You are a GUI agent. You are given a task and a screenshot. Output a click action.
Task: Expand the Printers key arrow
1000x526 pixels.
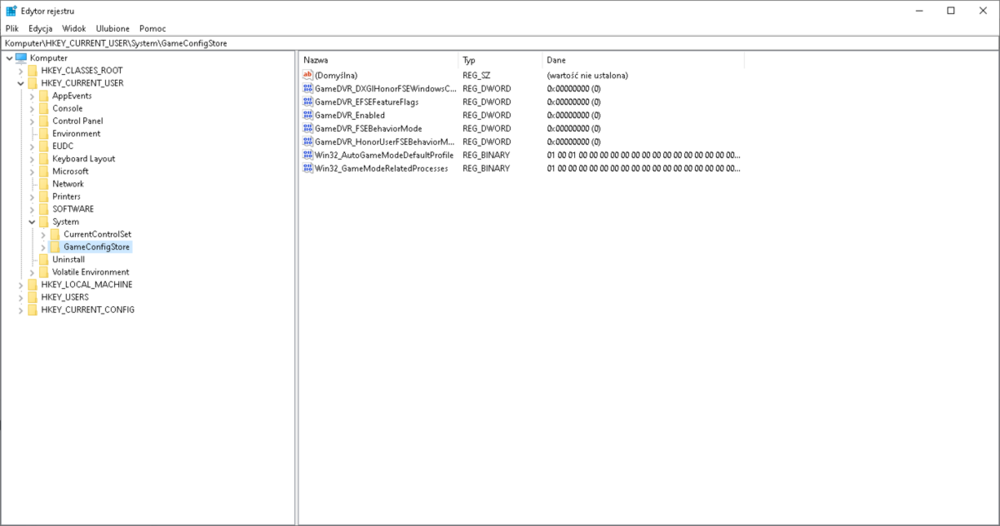(32, 197)
